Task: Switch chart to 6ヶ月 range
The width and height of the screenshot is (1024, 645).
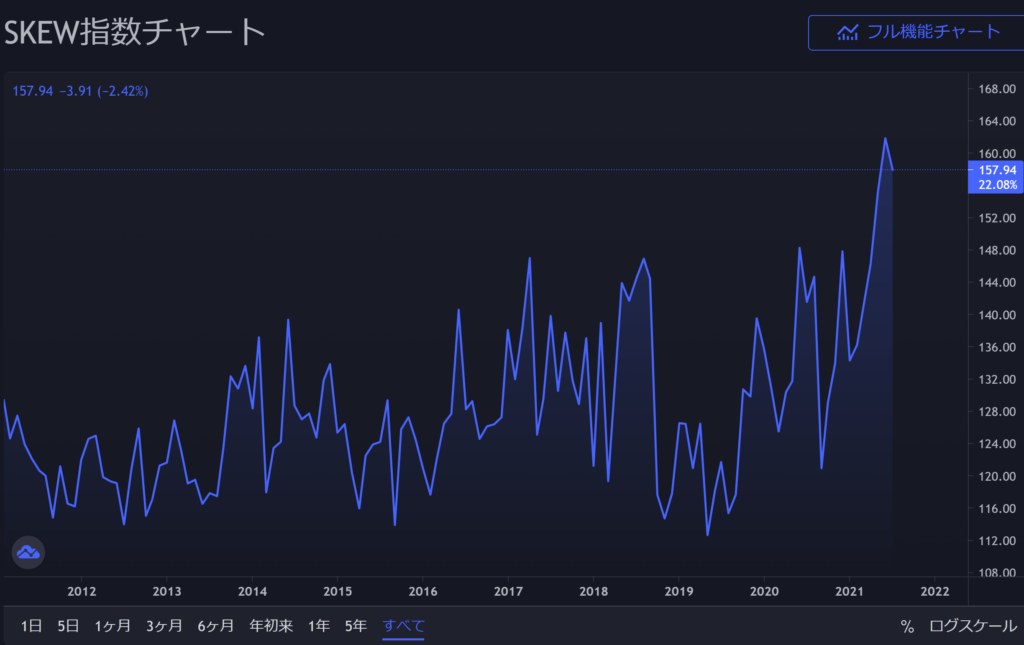Action: coord(216,626)
